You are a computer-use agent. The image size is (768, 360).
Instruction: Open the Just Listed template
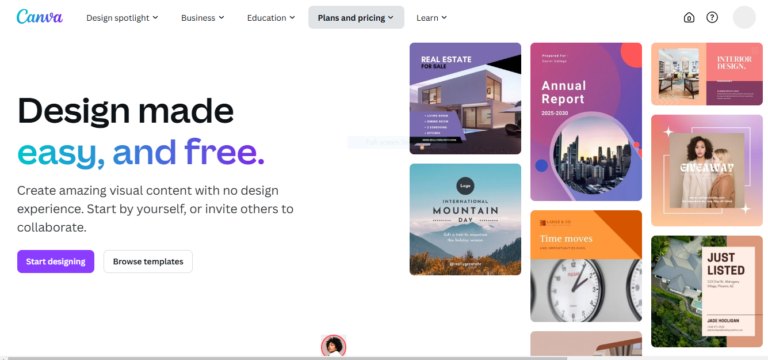tap(707, 291)
